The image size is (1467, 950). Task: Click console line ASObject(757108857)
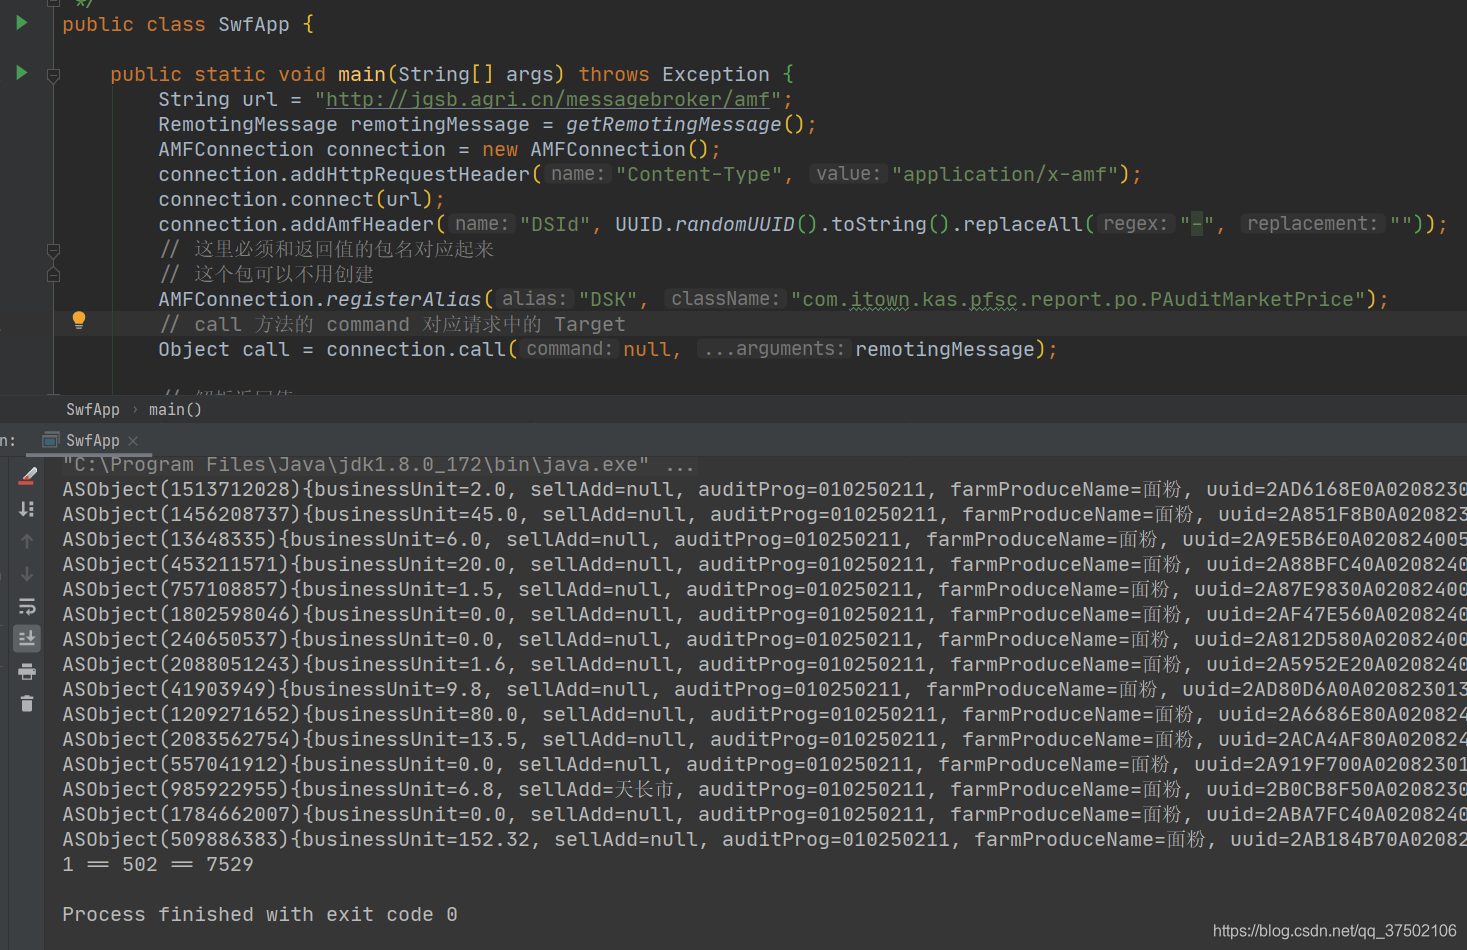[764, 589]
